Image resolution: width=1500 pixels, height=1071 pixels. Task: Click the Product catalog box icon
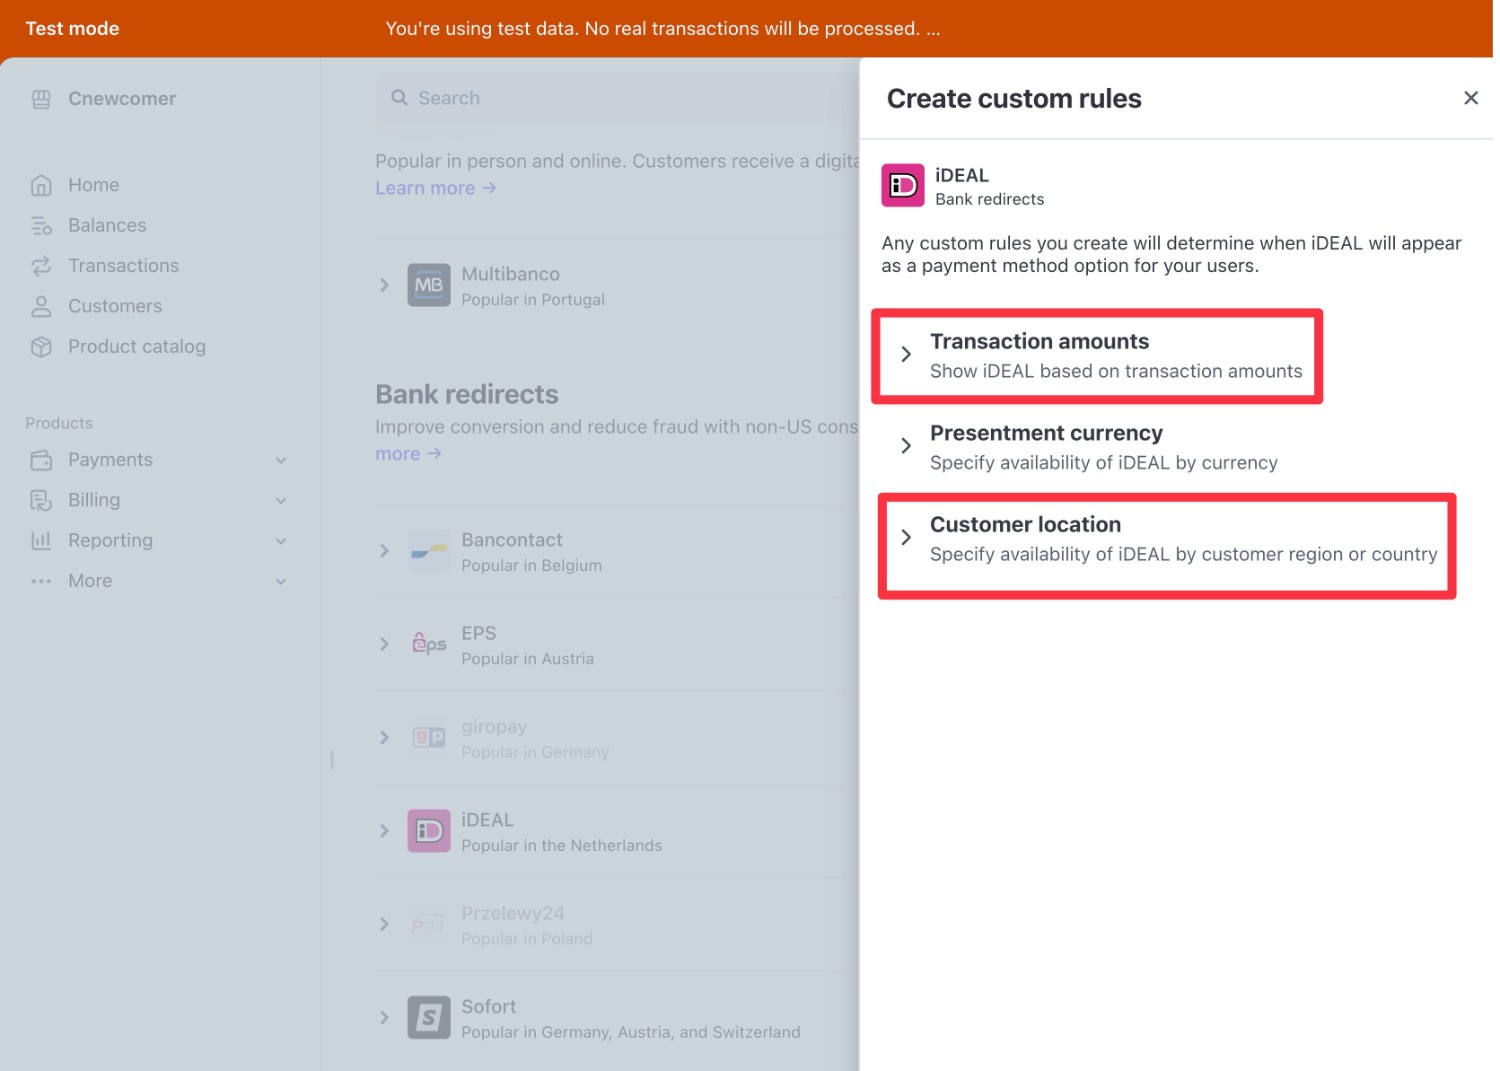(x=41, y=347)
